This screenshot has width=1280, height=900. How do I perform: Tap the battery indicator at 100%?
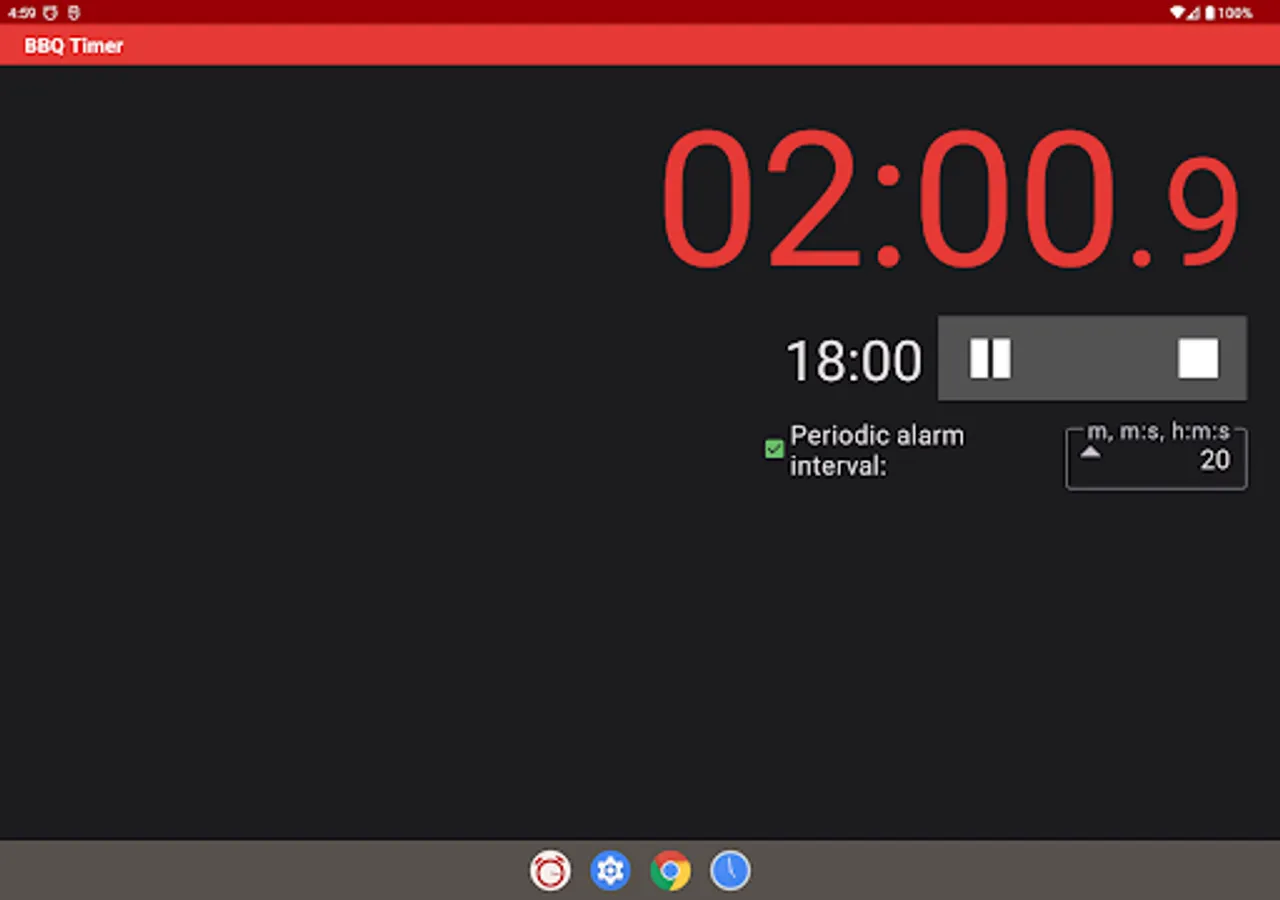pos(1228,13)
